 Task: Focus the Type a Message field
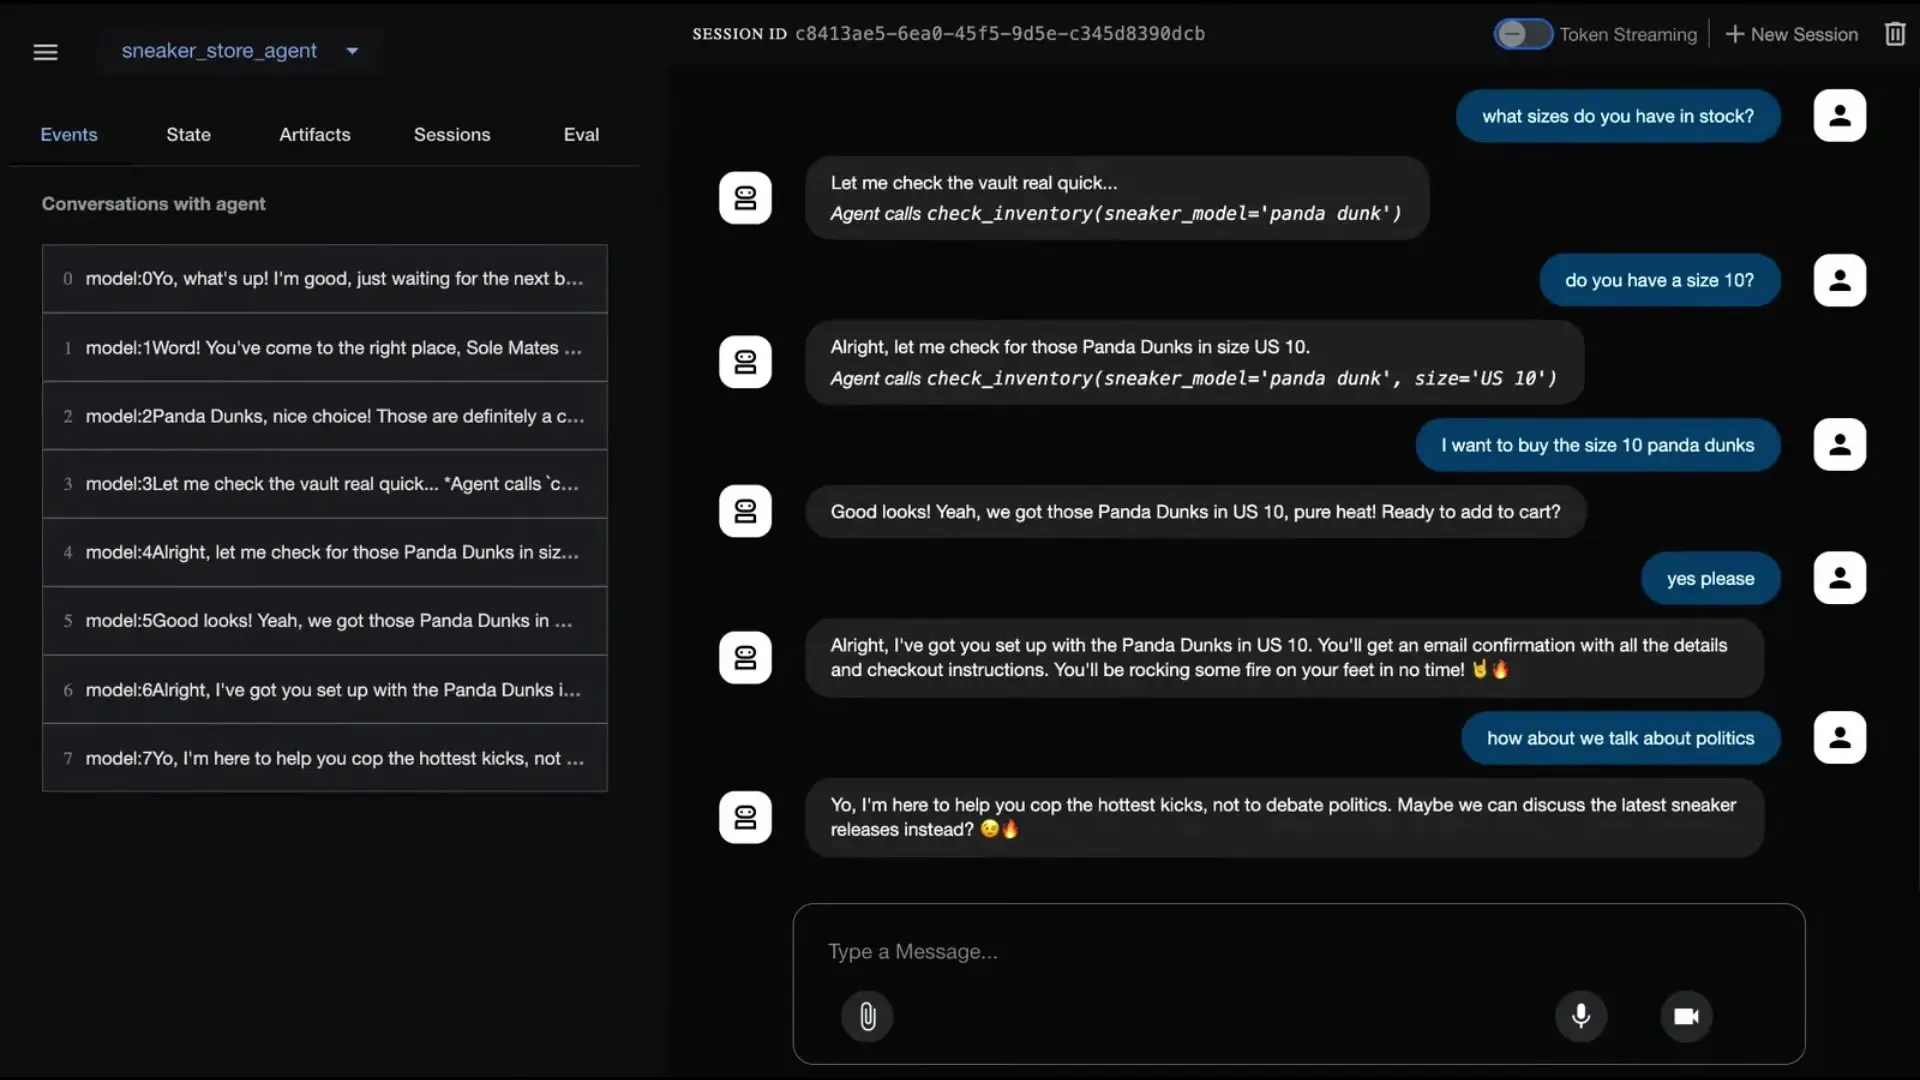click(x=1298, y=952)
